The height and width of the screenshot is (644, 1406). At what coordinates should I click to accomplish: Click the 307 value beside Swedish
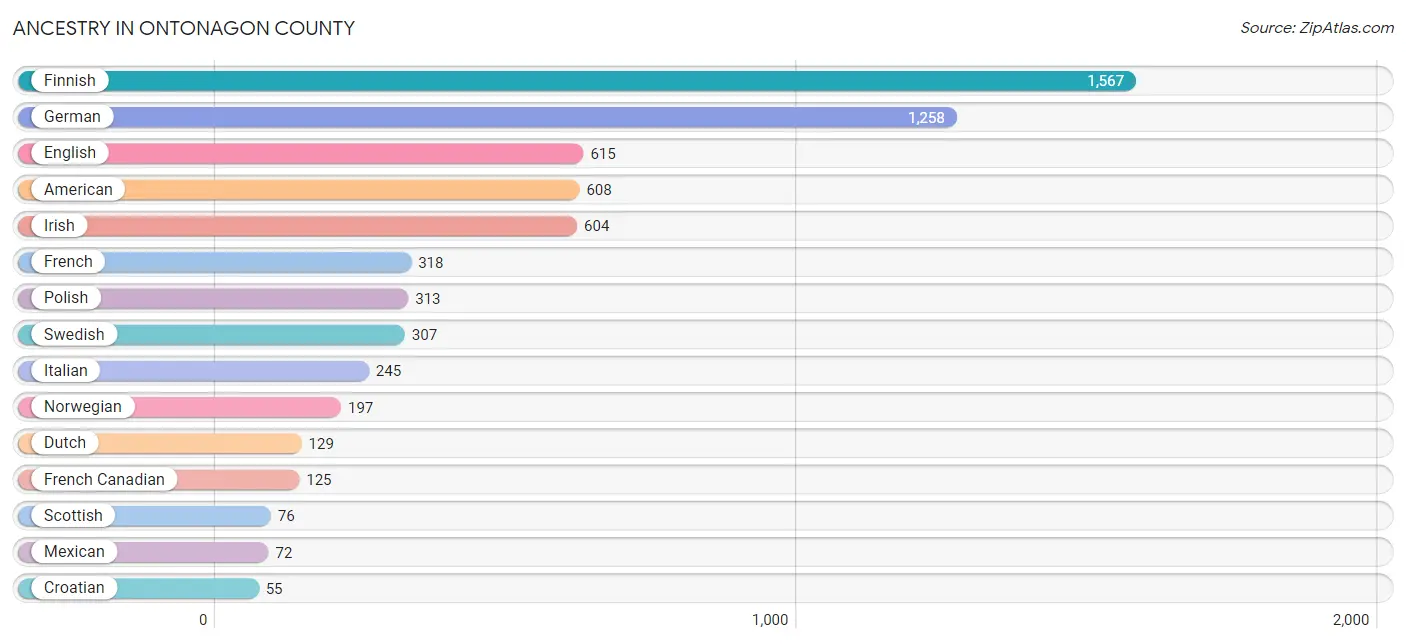click(x=425, y=335)
